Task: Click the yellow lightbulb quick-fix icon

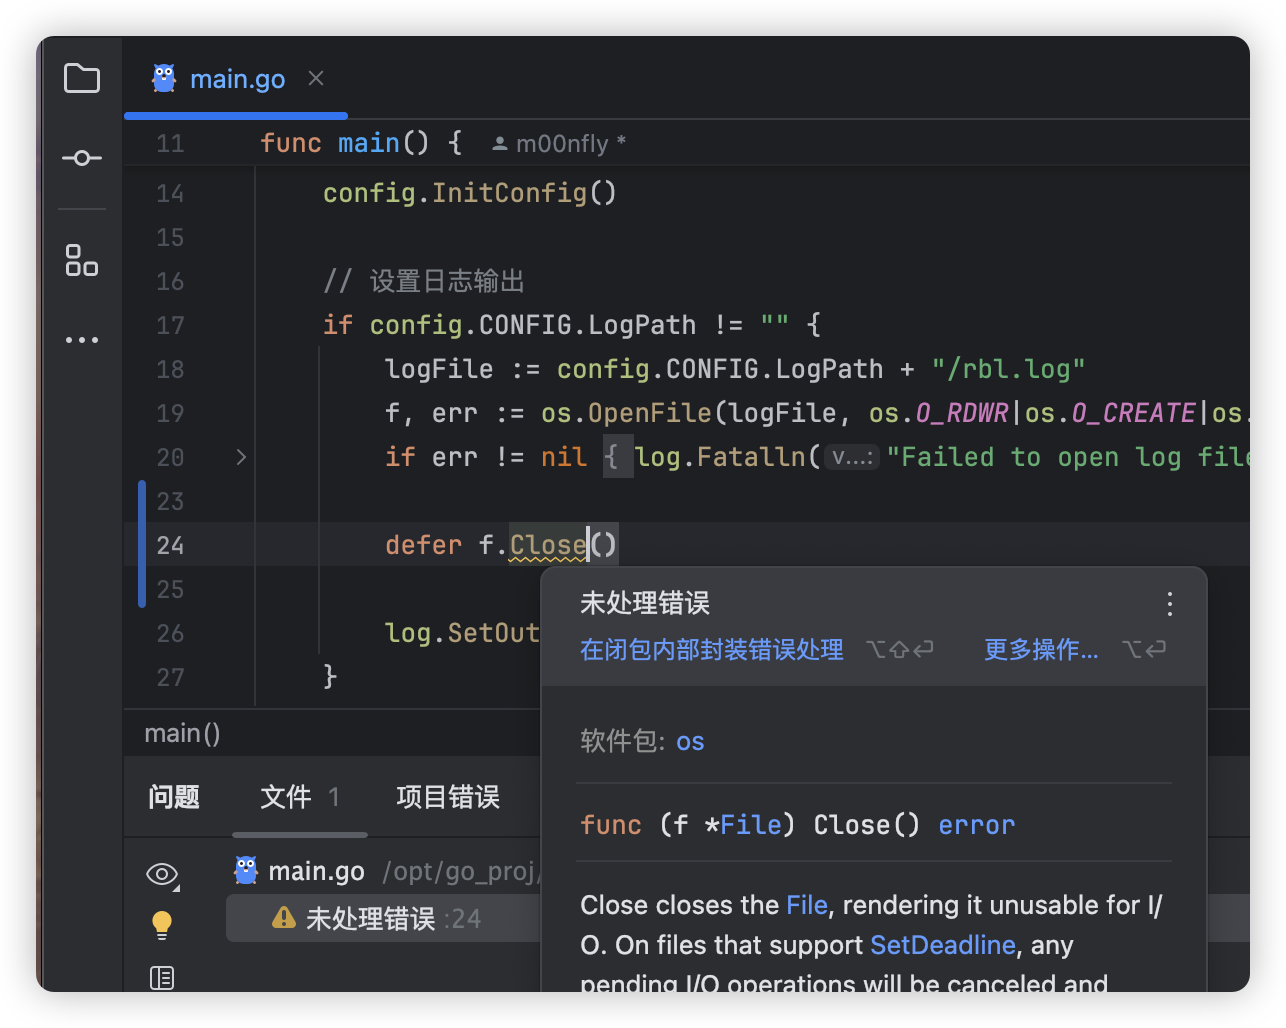Action: (162, 924)
